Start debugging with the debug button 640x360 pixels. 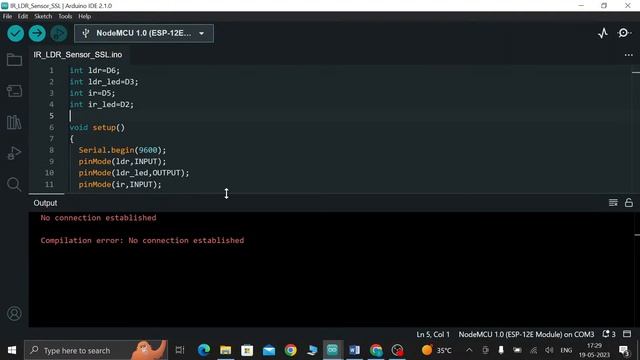pos(59,33)
